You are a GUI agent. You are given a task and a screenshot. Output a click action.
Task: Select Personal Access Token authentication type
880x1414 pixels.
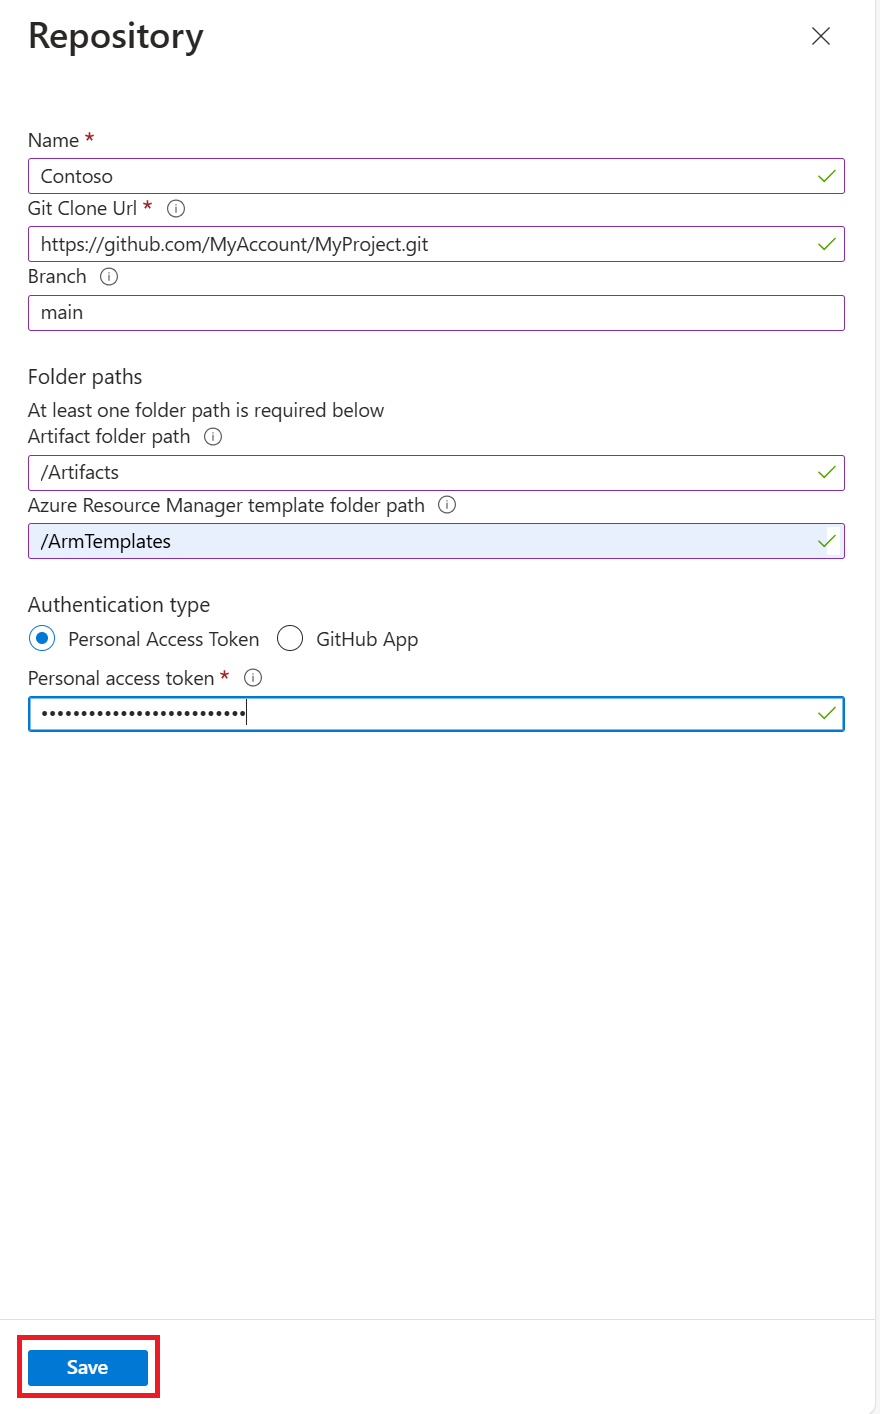(x=42, y=639)
